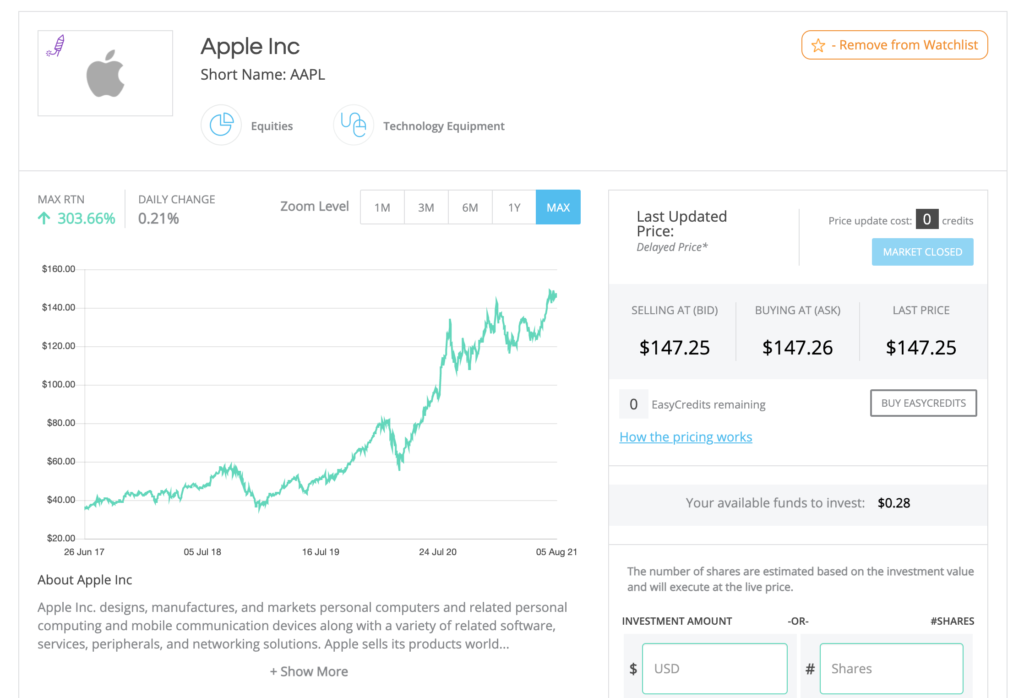Viewport: 1024px width, 698px height.
Task: Click the $147.26 buying ask price
Action: [x=797, y=347]
